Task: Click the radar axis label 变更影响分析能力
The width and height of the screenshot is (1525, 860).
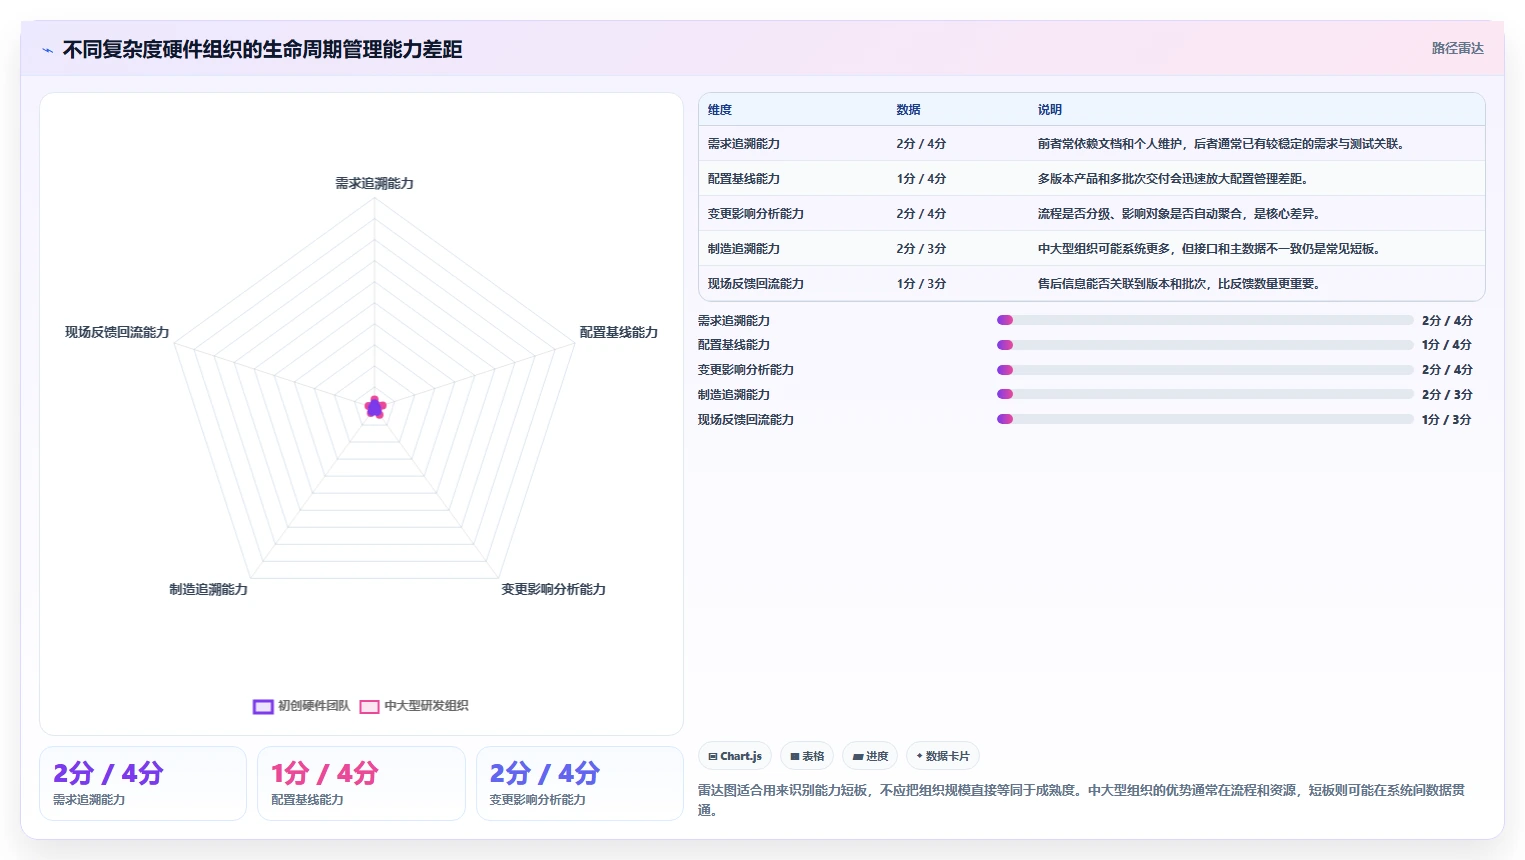Action: [553, 589]
